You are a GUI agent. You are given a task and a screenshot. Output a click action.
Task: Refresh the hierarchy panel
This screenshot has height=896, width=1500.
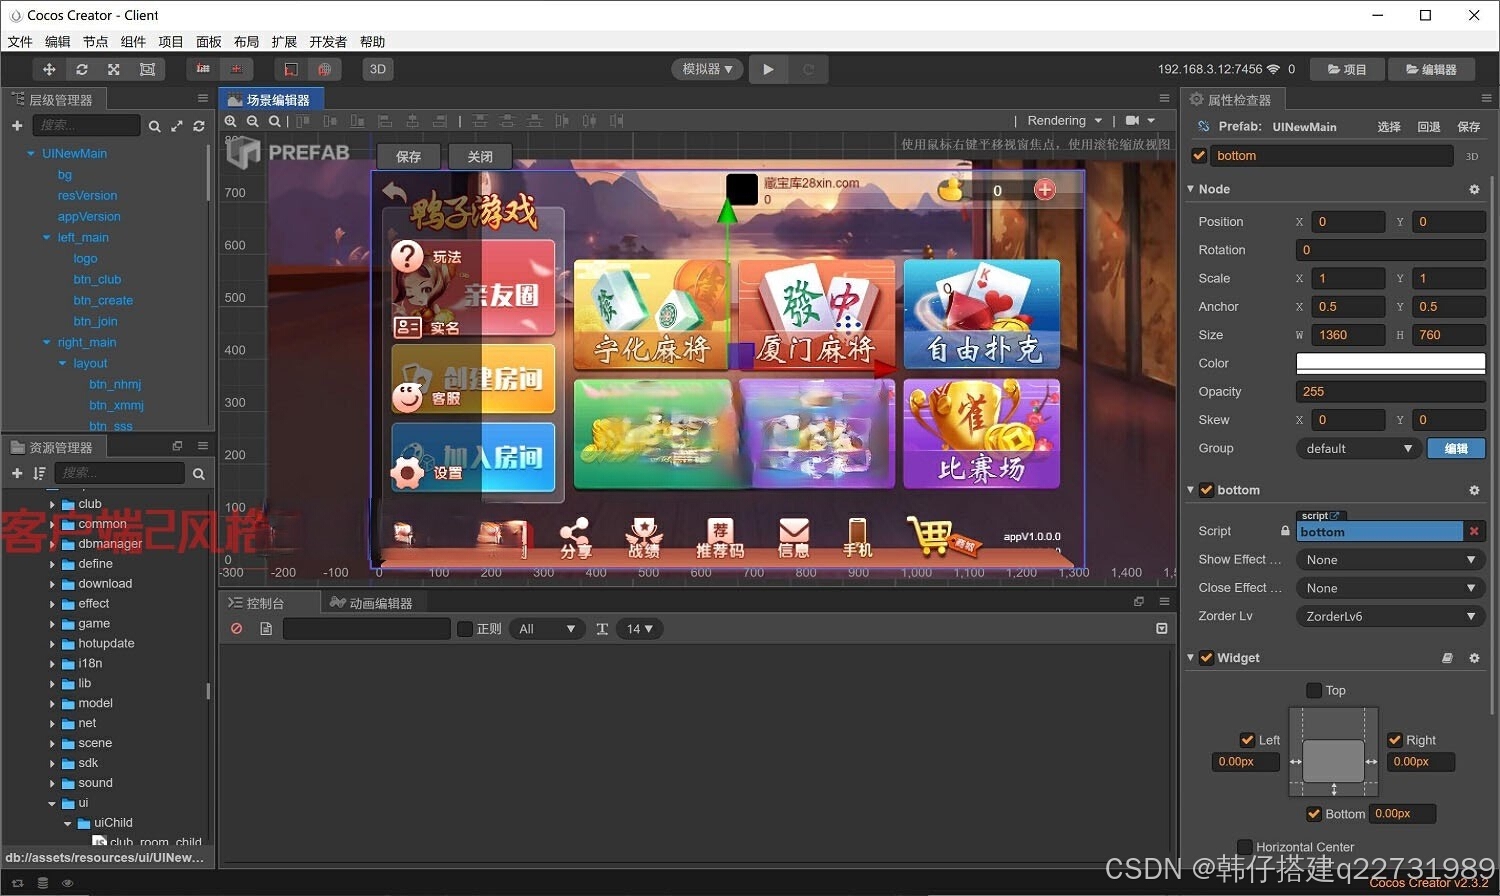click(x=199, y=126)
